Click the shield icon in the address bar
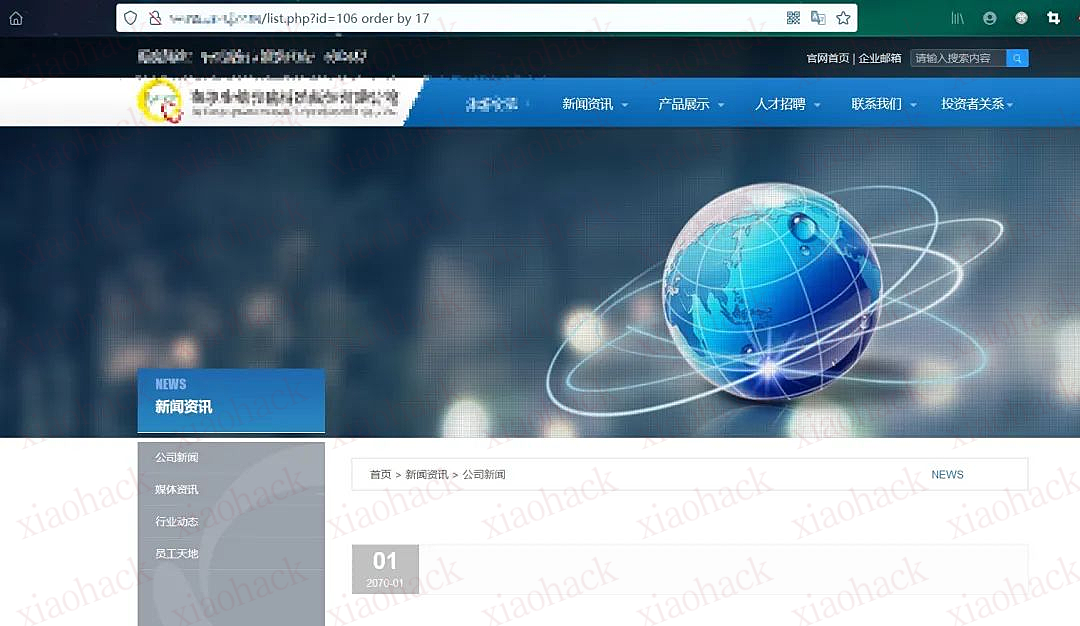This screenshot has width=1080, height=626. [130, 18]
